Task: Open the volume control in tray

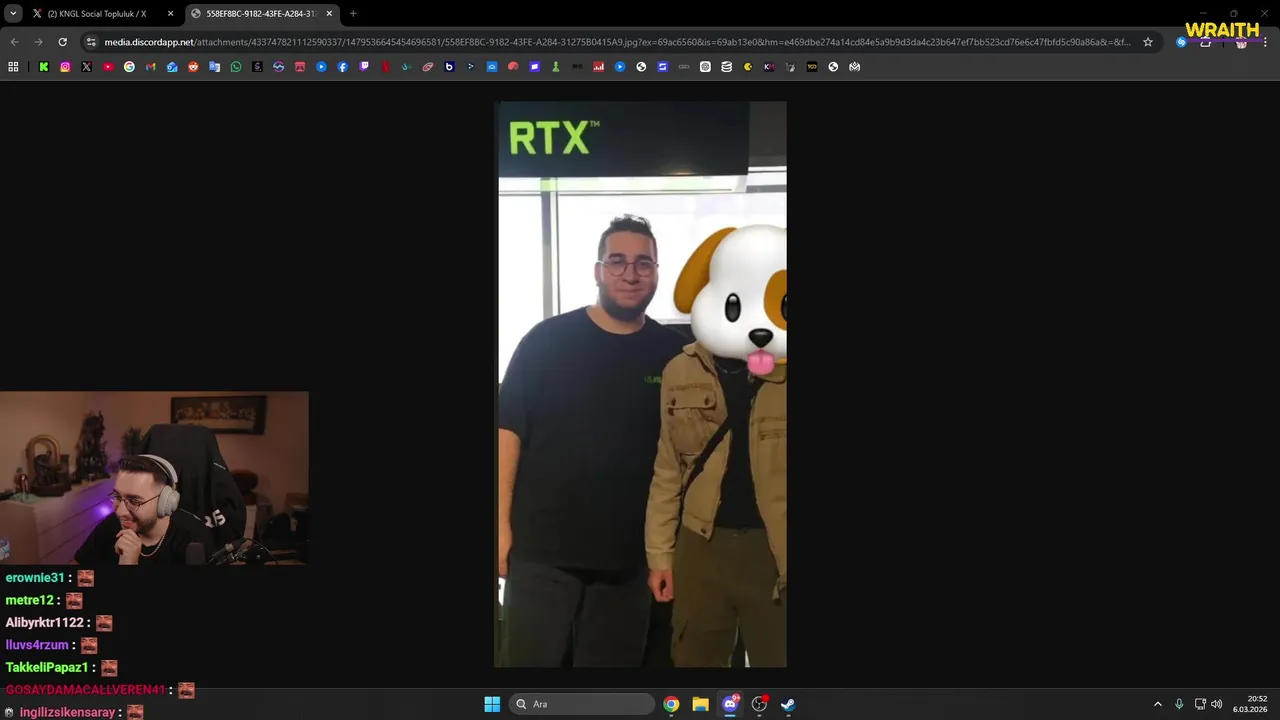Action: click(1217, 704)
